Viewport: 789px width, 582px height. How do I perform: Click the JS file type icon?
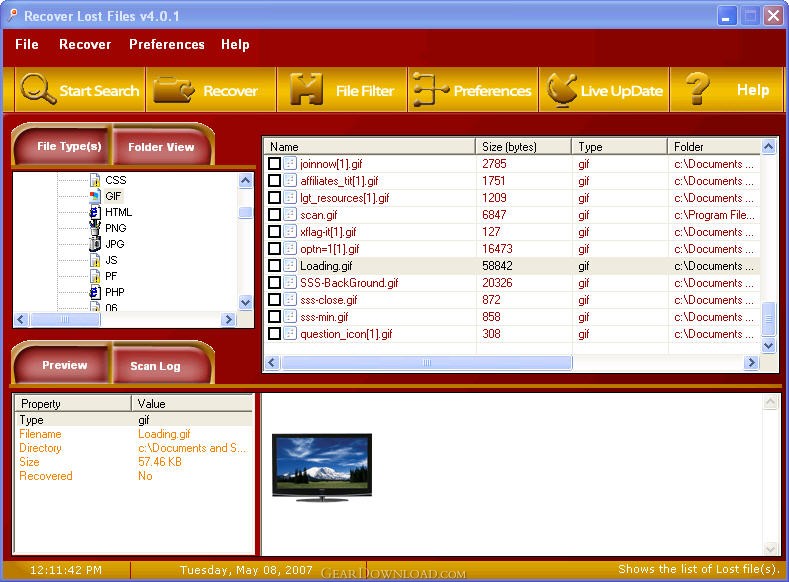coord(95,260)
